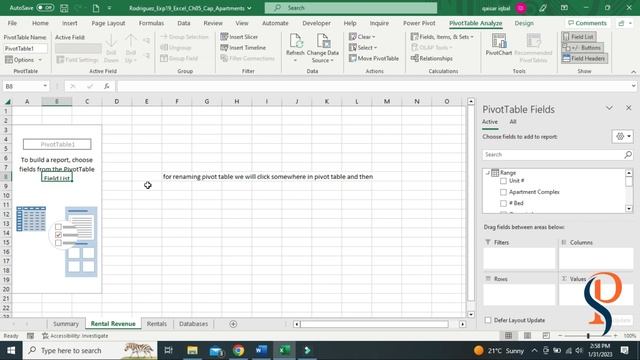Adjust the zoom slider handle
The height and width of the screenshot is (360, 640).
click(588, 336)
